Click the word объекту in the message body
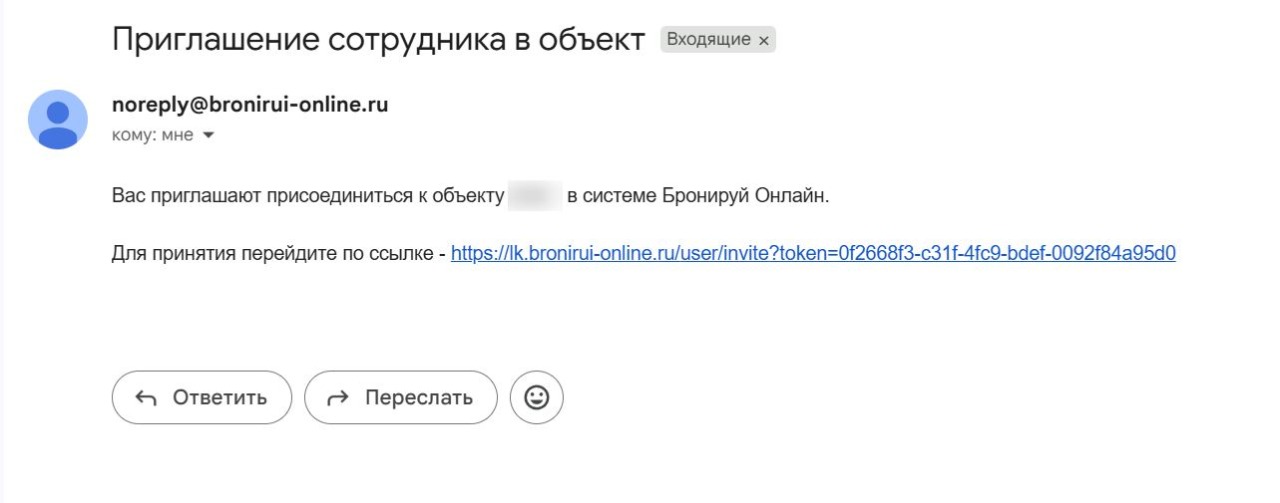The image size is (1280, 503). (x=469, y=196)
